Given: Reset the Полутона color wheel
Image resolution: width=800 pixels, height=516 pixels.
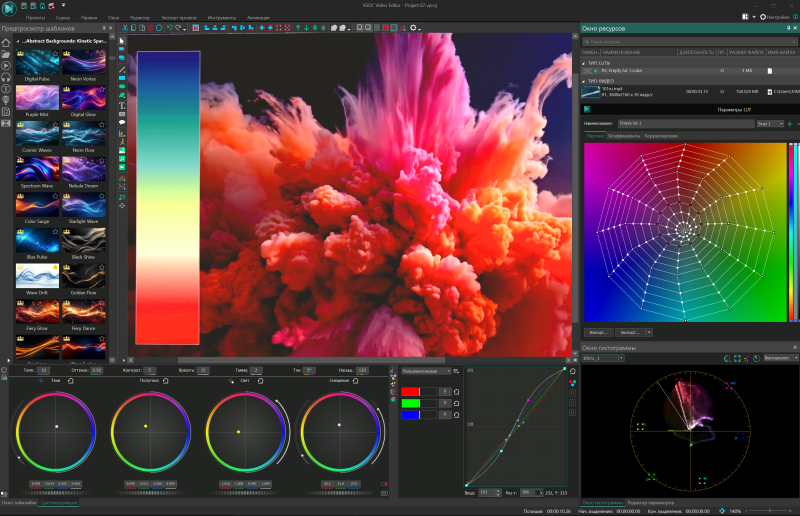Looking at the screenshot, I should tap(166, 381).
